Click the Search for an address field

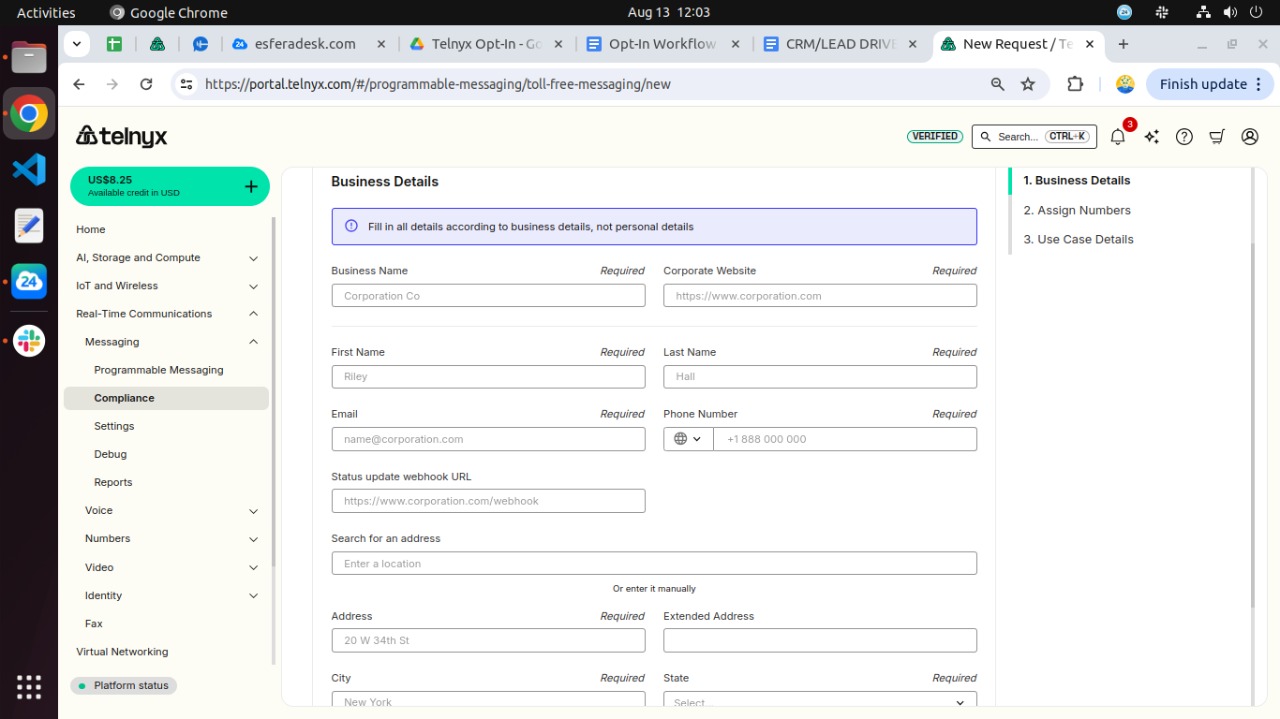[x=654, y=564]
